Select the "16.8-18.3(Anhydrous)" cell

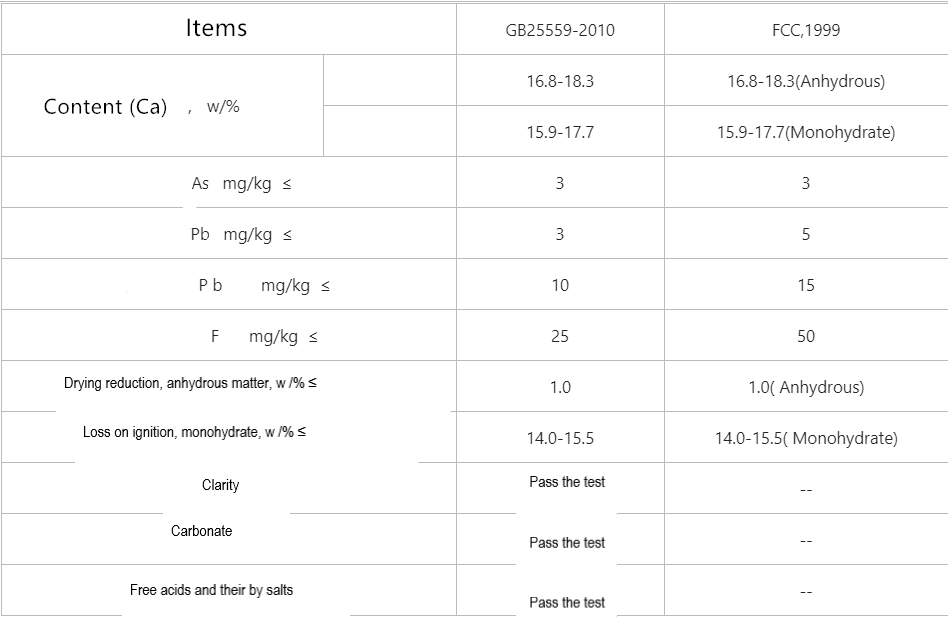pos(806,81)
